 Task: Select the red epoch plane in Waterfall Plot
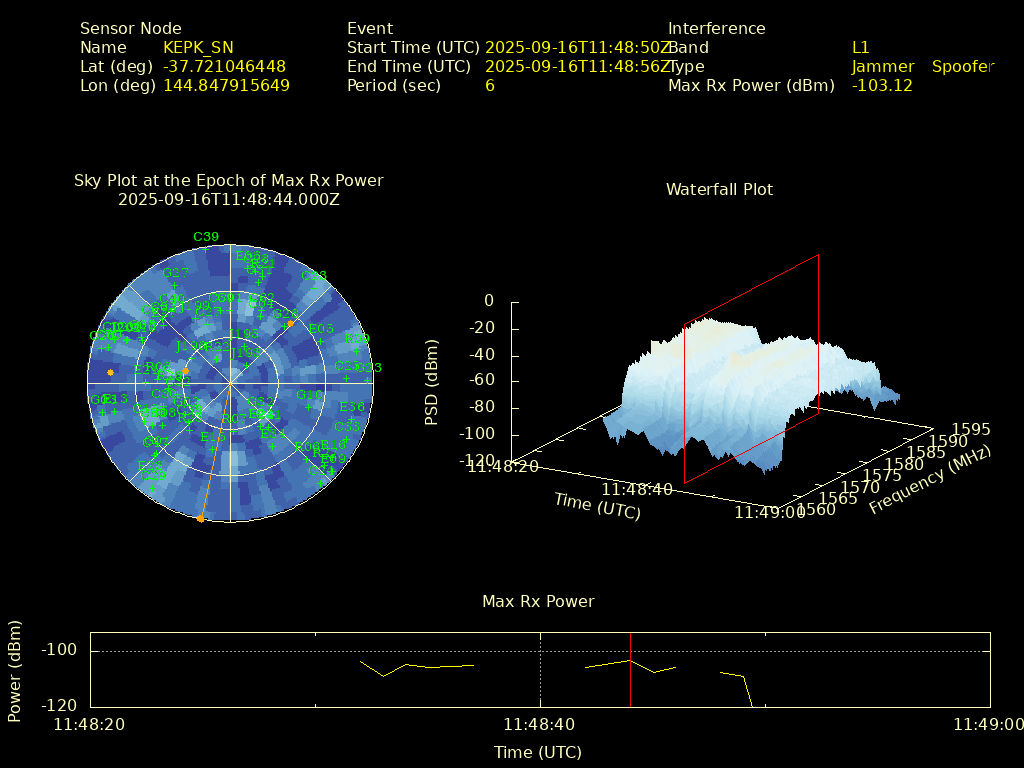coord(750,370)
